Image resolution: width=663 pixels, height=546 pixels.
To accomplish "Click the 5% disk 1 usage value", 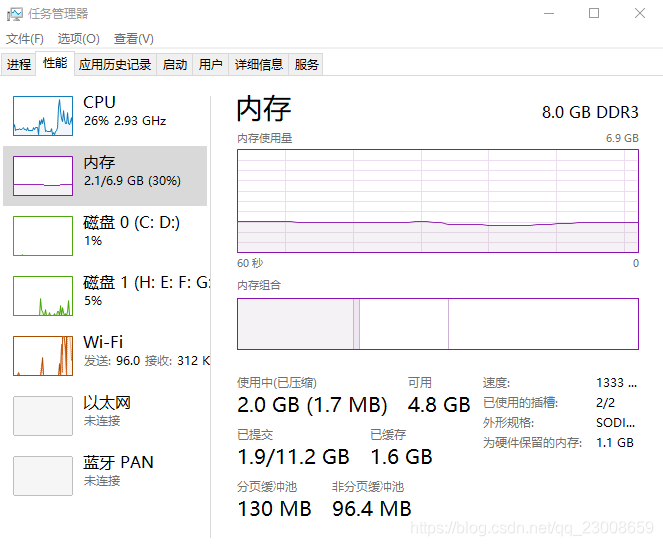I will click(93, 301).
